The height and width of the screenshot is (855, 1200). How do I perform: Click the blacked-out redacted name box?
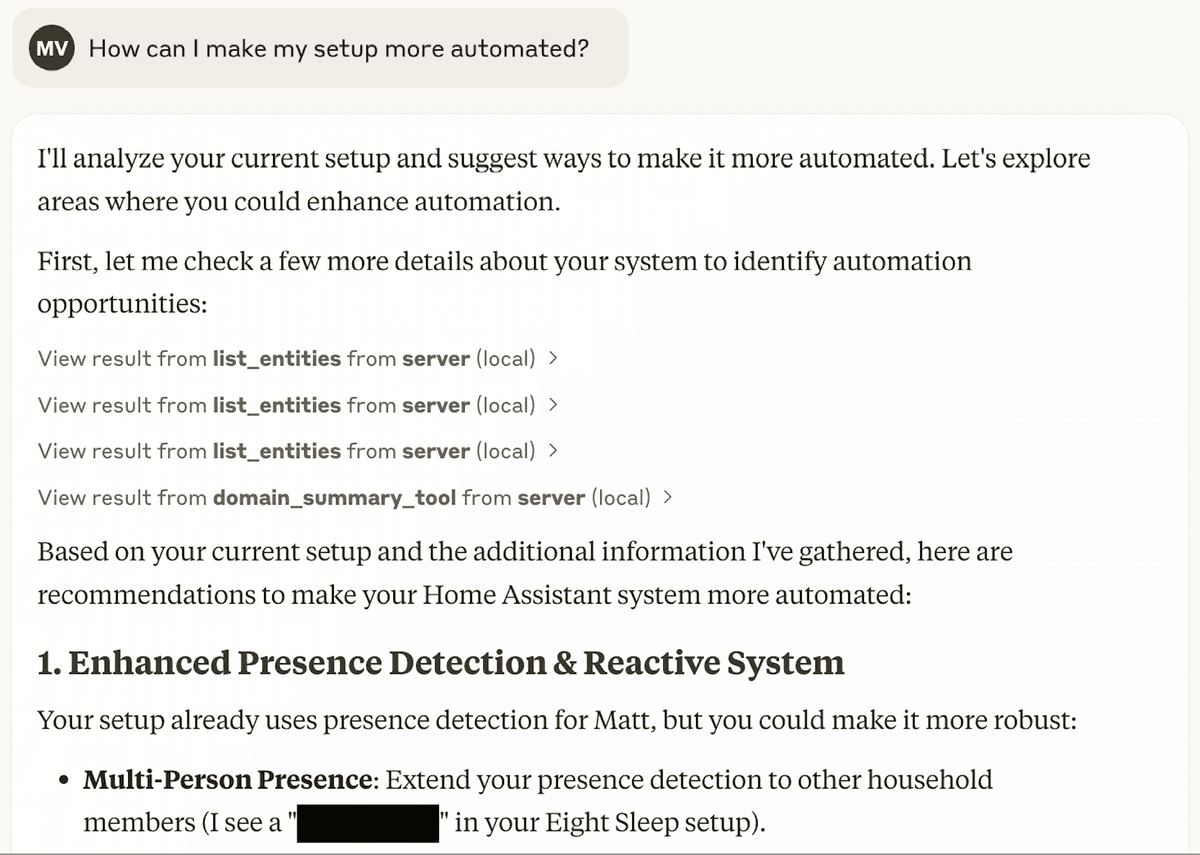point(370,822)
